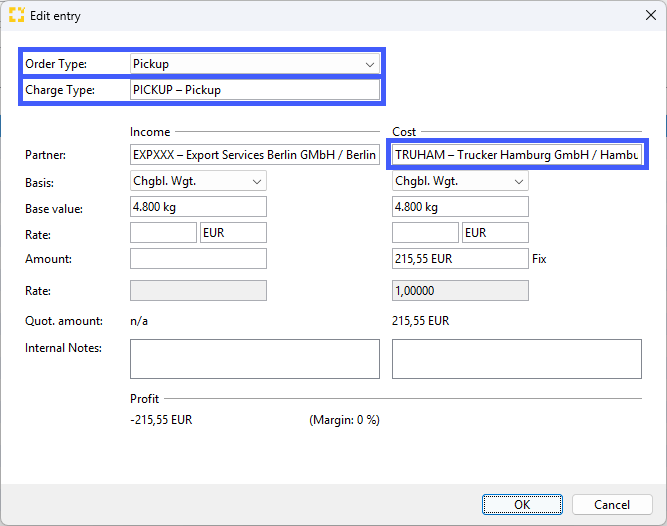Click the Charge Type field PICKUP – Pickup
The image size is (667, 526).
pos(255,90)
